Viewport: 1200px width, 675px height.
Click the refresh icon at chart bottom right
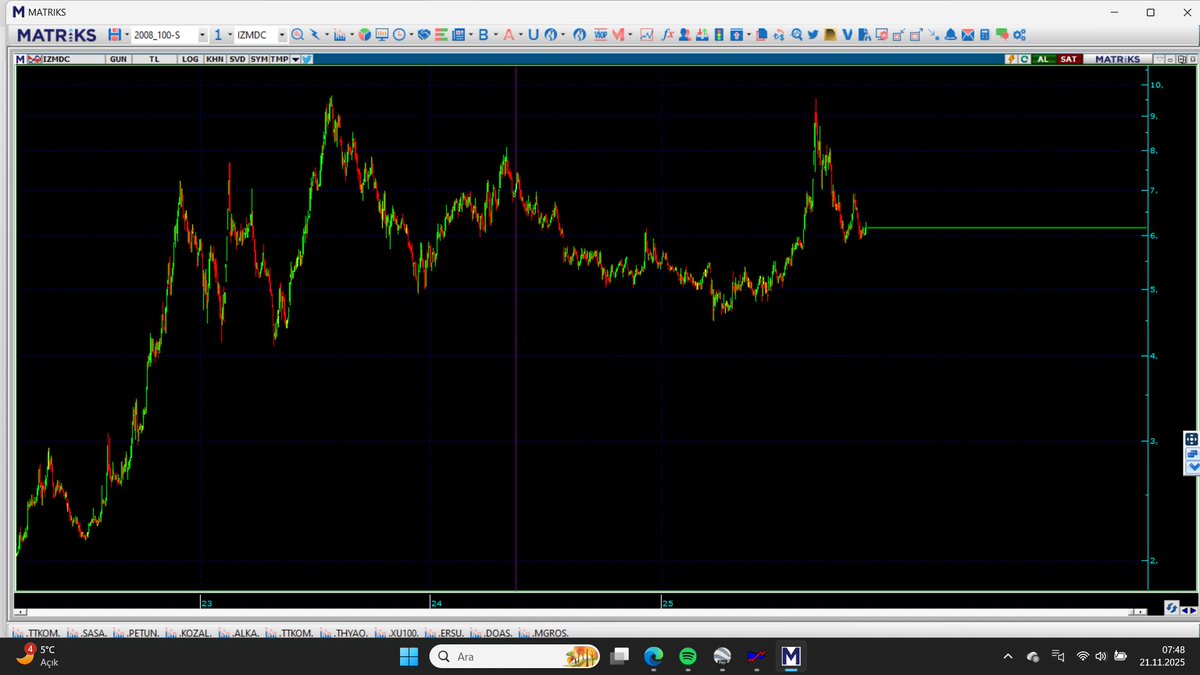[1171, 608]
